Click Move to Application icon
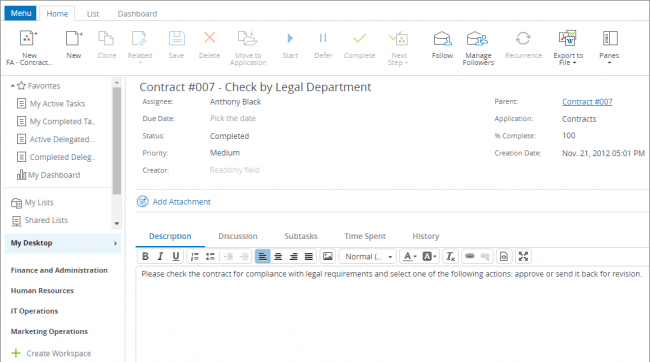The width and height of the screenshot is (650, 362). [248, 39]
